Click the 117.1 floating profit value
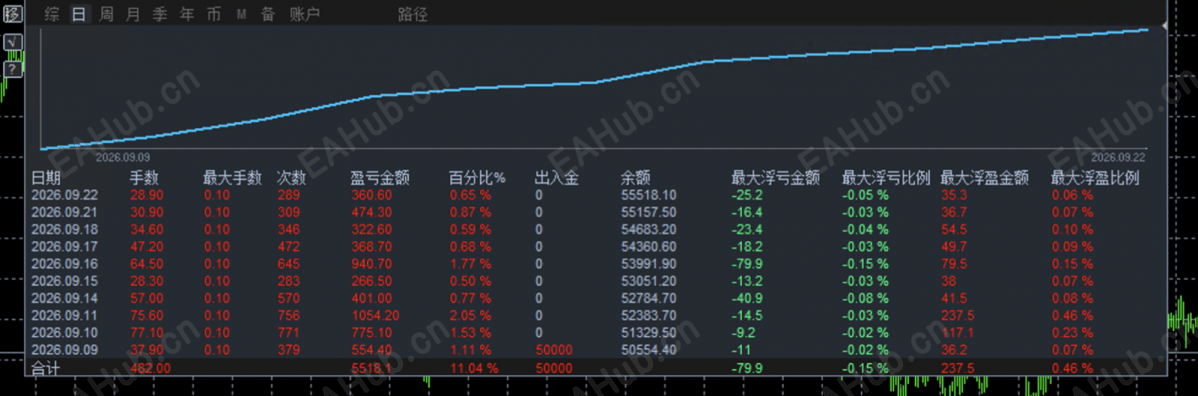The height and width of the screenshot is (396, 1198). [x=957, y=333]
